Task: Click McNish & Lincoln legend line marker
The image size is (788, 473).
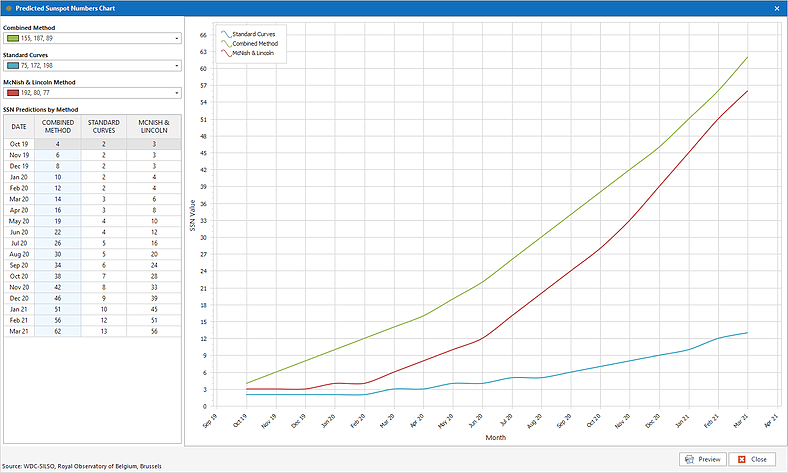Action: coord(226,53)
